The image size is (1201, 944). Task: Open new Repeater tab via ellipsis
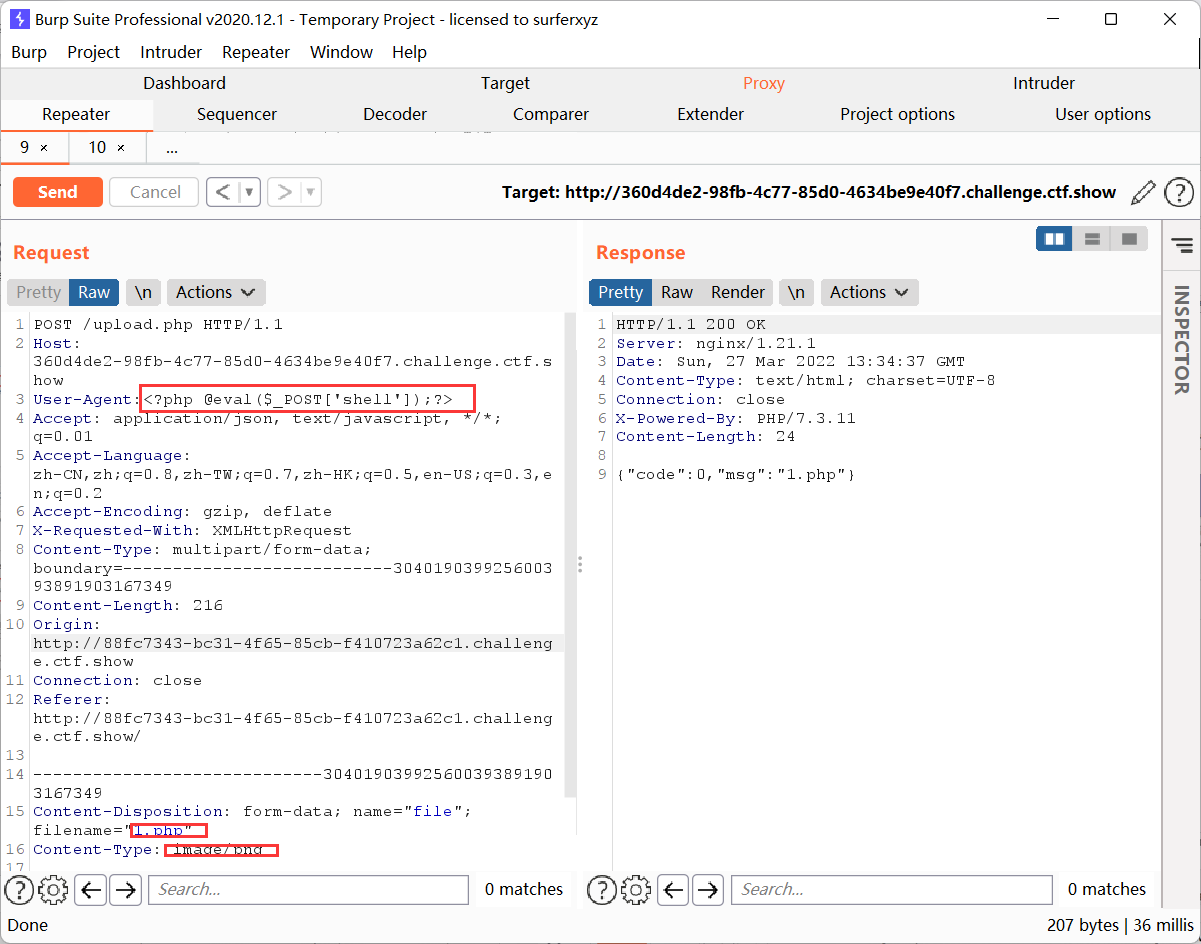pyautogui.click(x=172, y=148)
